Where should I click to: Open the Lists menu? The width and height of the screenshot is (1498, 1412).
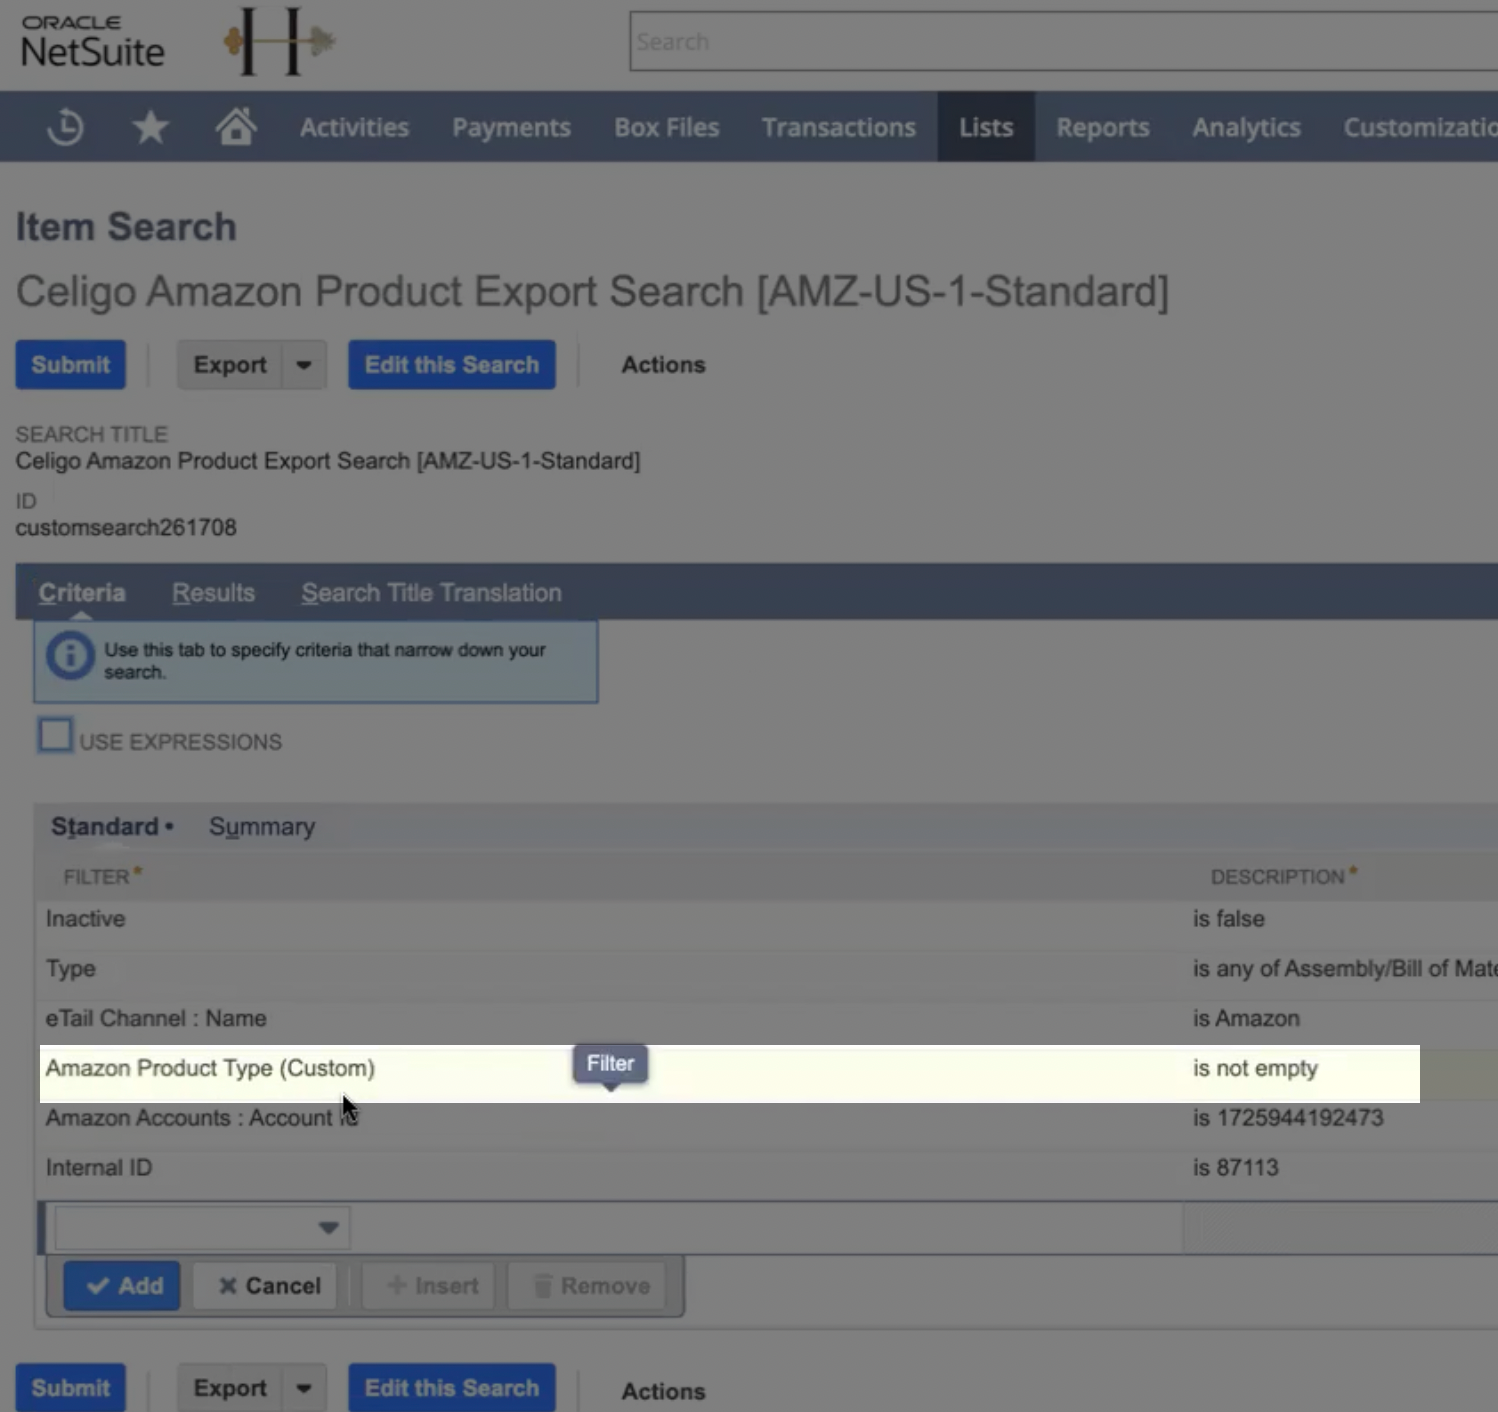(x=986, y=127)
